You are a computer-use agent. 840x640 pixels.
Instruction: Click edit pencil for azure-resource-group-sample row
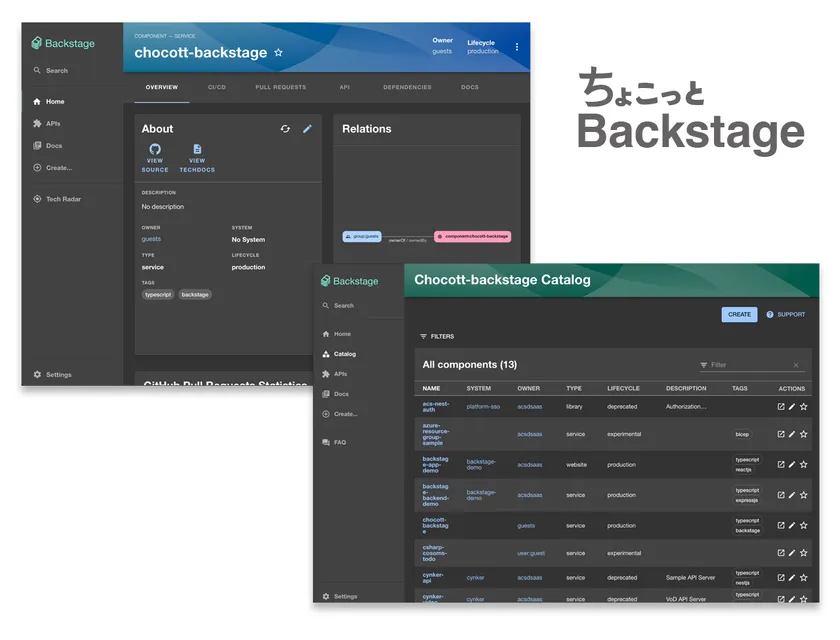[x=792, y=434]
